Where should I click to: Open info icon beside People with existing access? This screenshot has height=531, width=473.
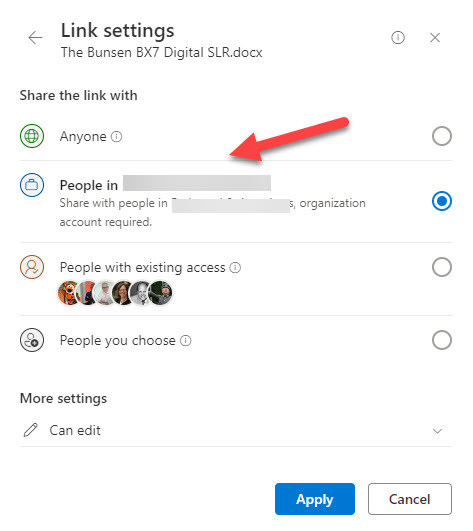(x=235, y=268)
